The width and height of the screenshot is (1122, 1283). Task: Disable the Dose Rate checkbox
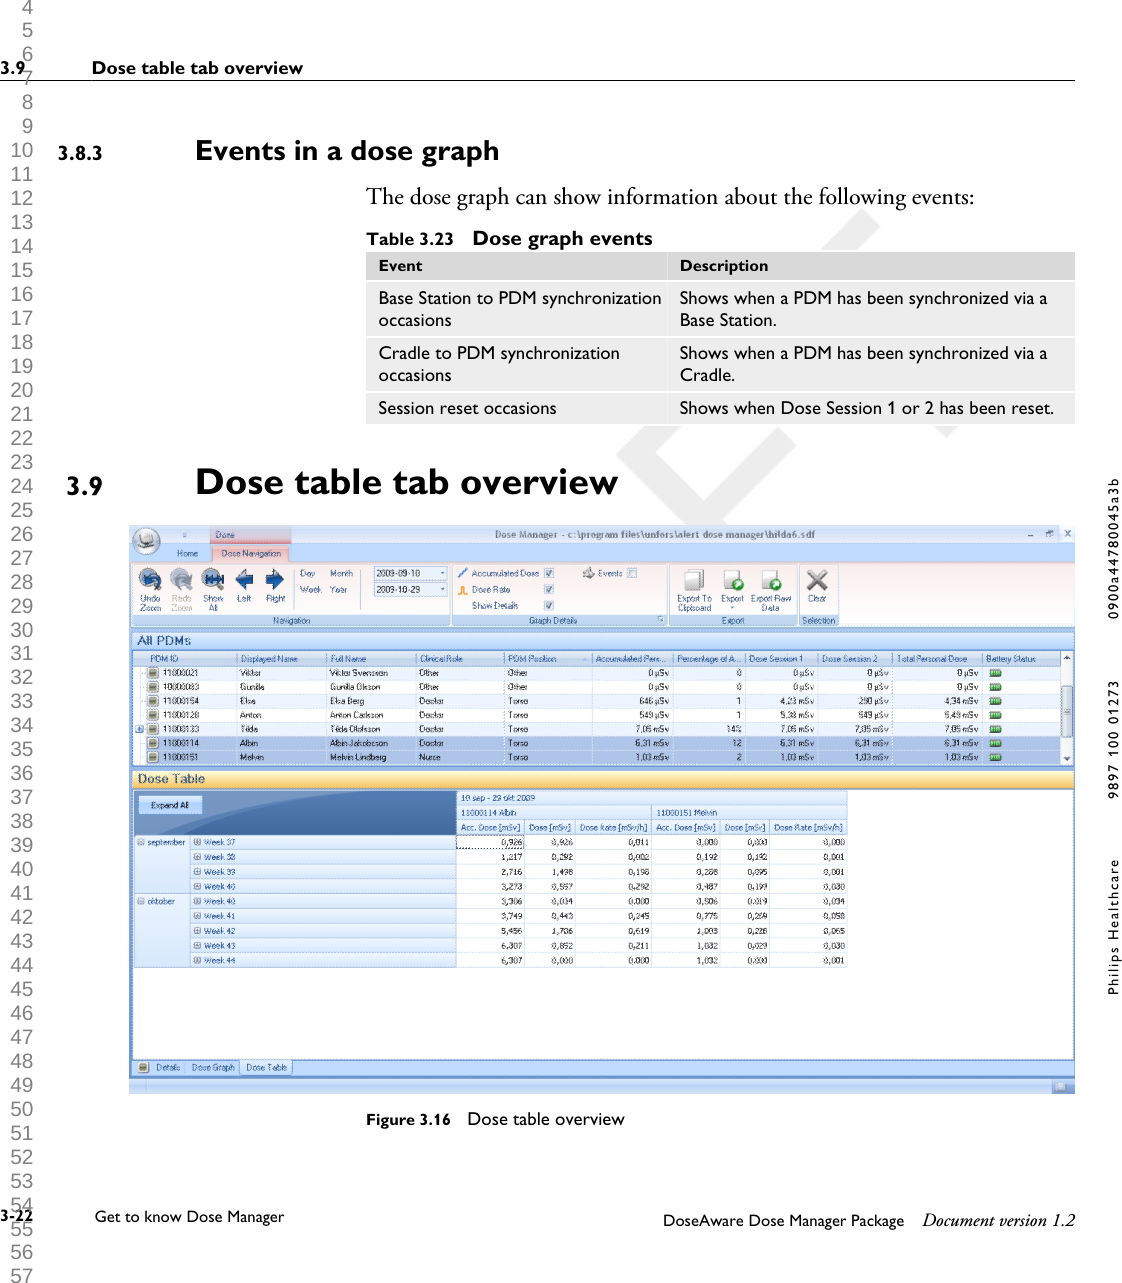548,589
